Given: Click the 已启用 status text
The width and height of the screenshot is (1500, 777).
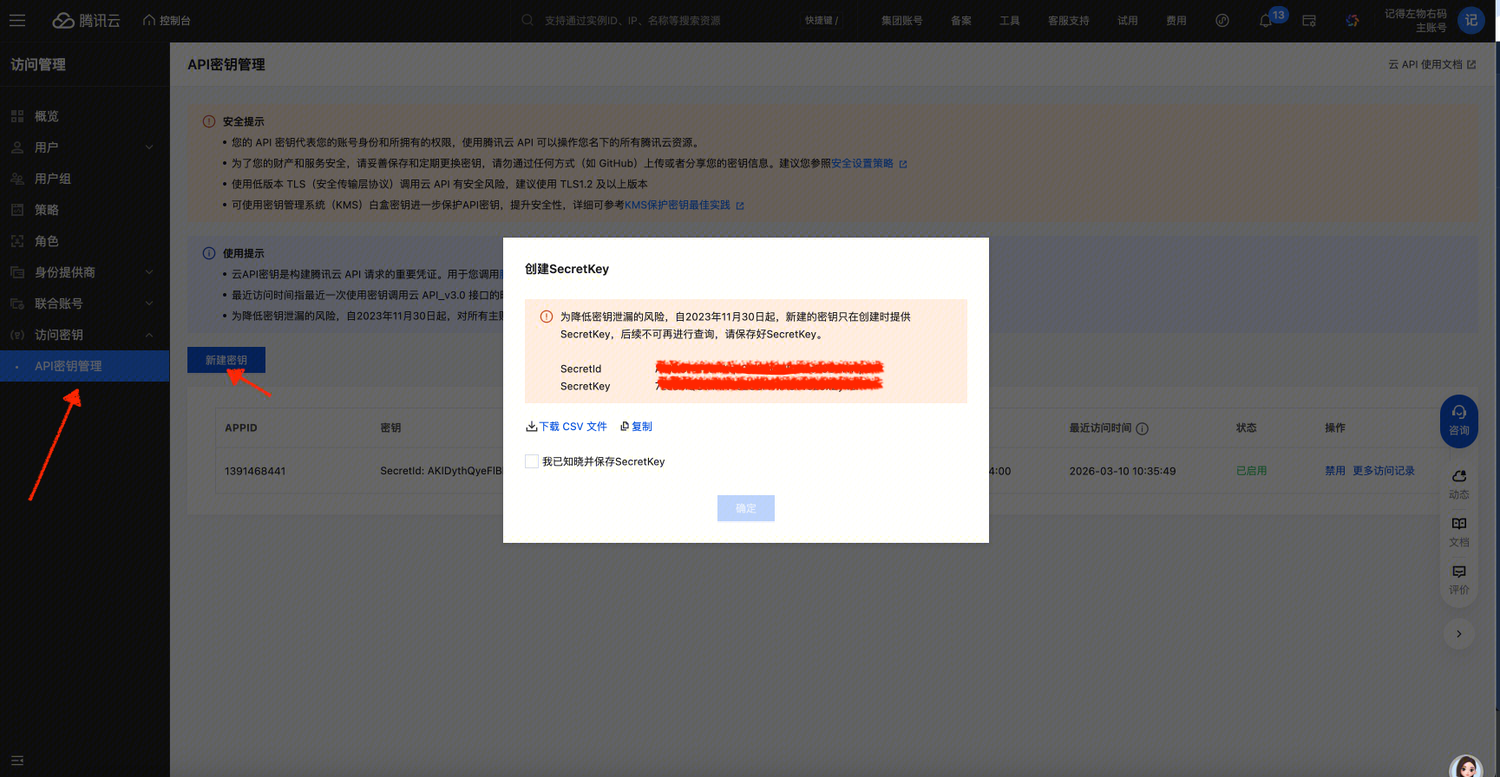Looking at the screenshot, I should [1251, 471].
